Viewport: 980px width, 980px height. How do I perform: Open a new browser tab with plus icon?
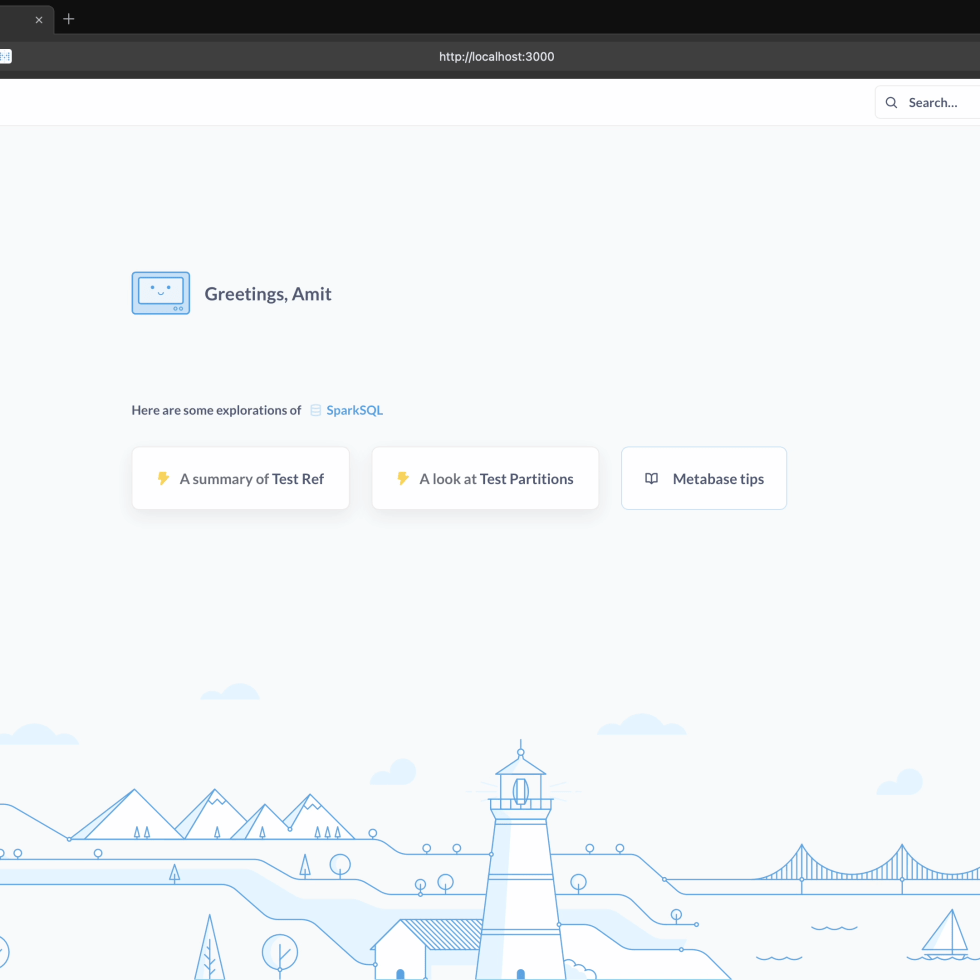point(69,19)
